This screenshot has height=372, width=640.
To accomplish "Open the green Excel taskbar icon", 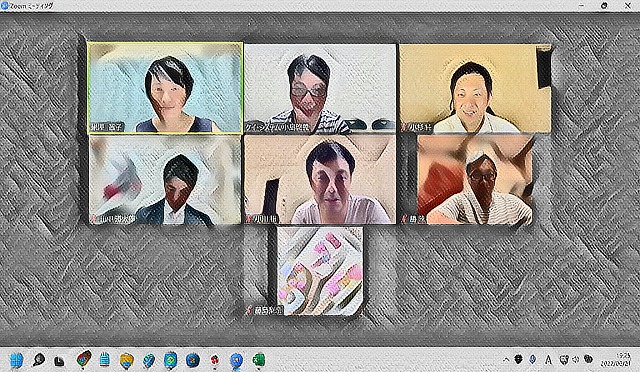I will click(258, 360).
